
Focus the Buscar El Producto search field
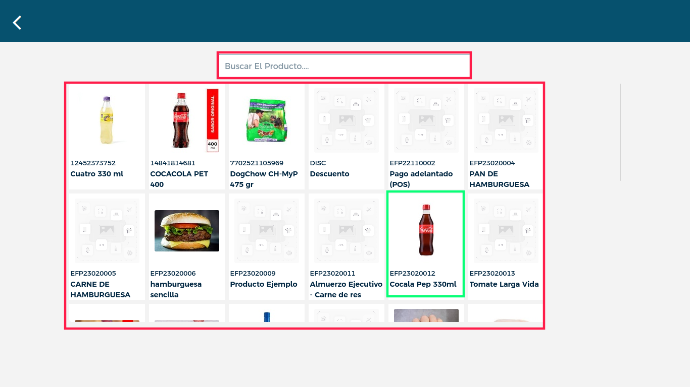tap(344, 66)
